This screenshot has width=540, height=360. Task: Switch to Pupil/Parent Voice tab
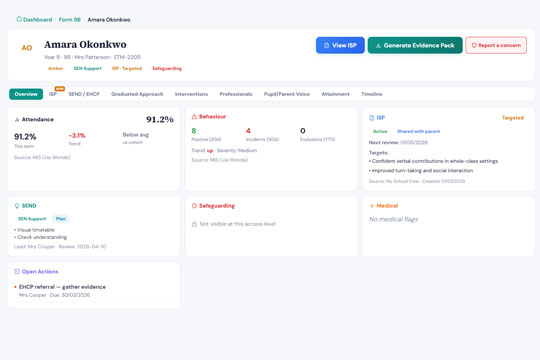point(287,94)
